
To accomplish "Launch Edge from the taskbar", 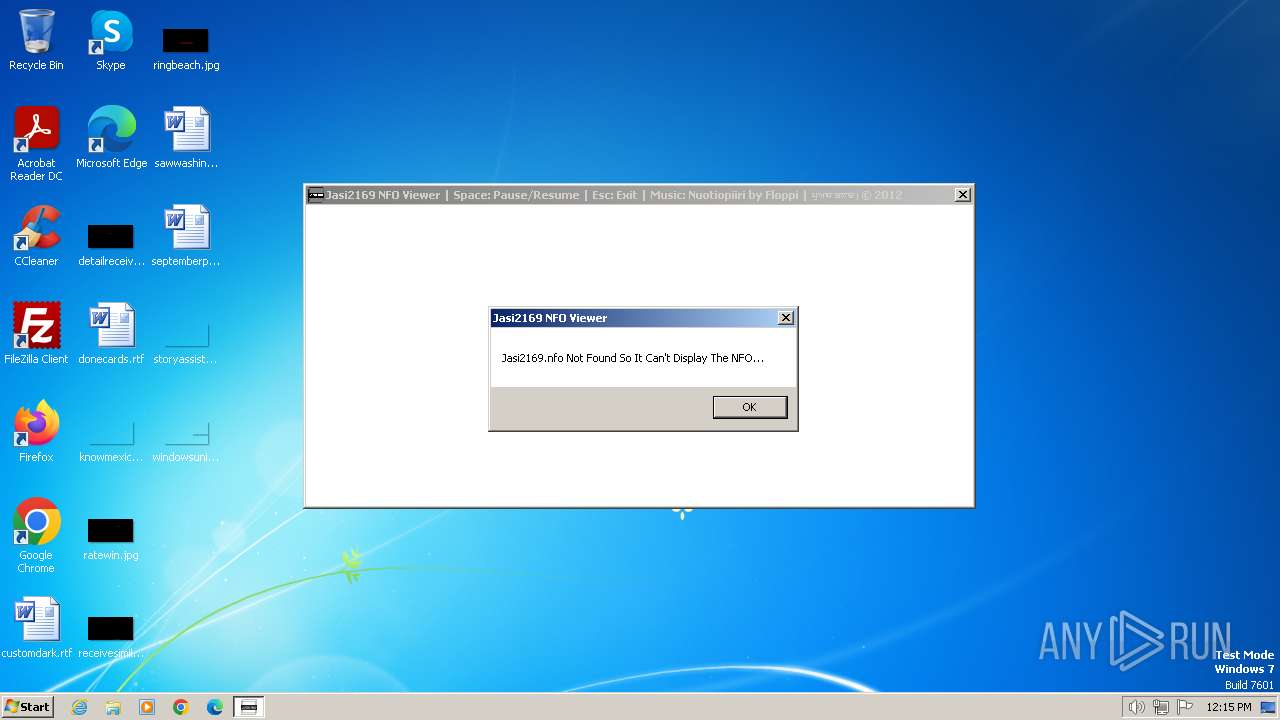I will [215, 707].
